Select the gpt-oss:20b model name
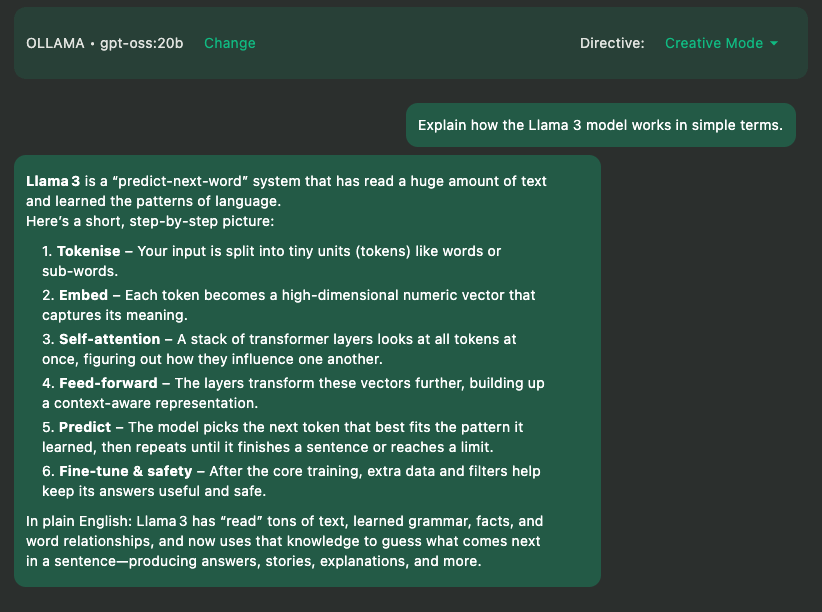 pyautogui.click(x=142, y=43)
